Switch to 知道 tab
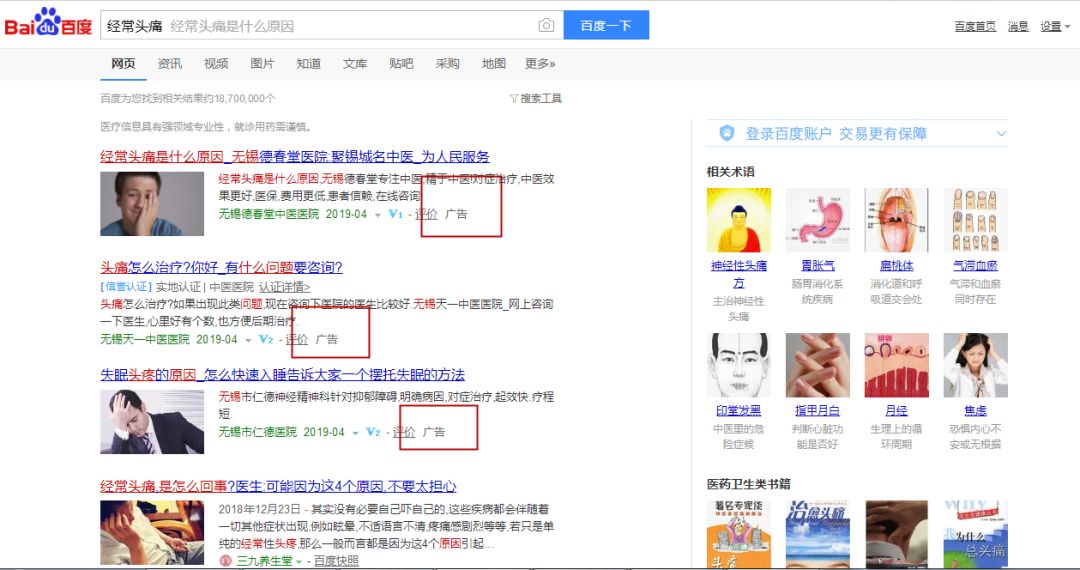This screenshot has width=1080, height=570. 308,63
